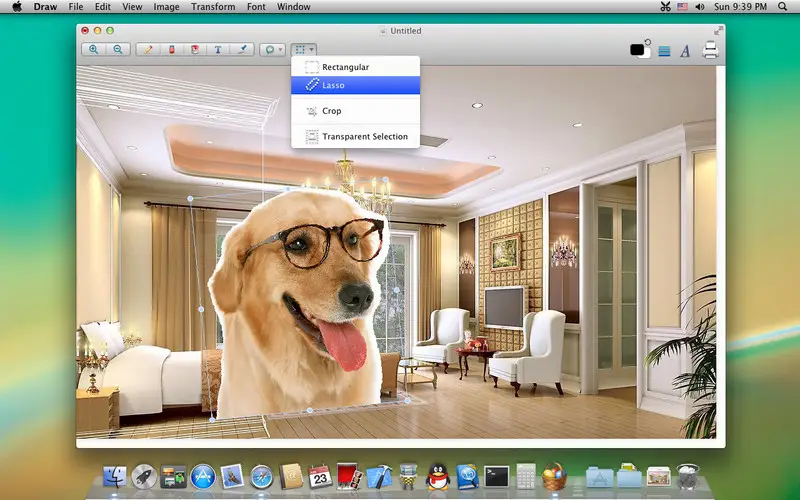Zoom in with the plus magnifier tool
This screenshot has width=800, height=500.
[x=94, y=49]
